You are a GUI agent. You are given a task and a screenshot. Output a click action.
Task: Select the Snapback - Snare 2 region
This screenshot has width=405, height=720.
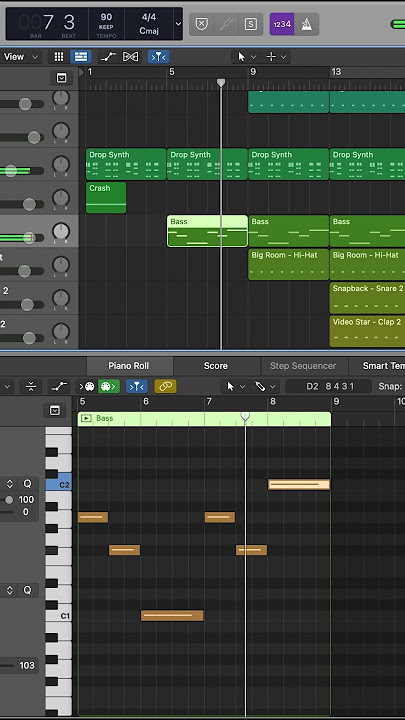tap(367, 298)
